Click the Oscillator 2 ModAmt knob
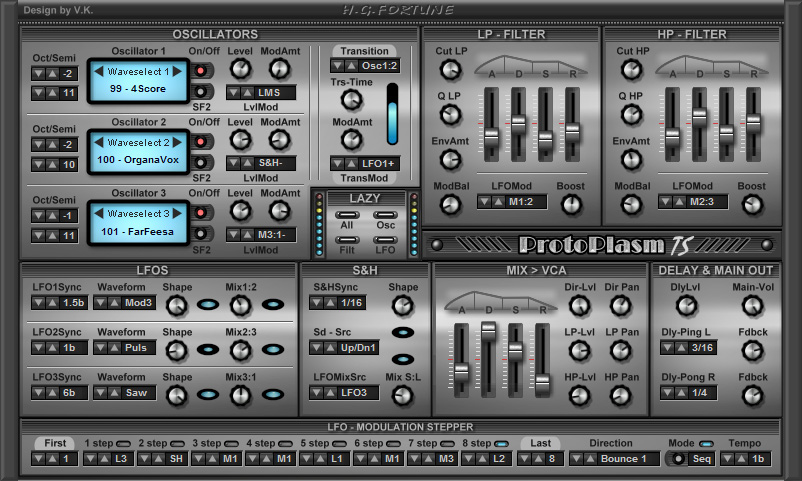Screen dimensions: 802x481 279,140
